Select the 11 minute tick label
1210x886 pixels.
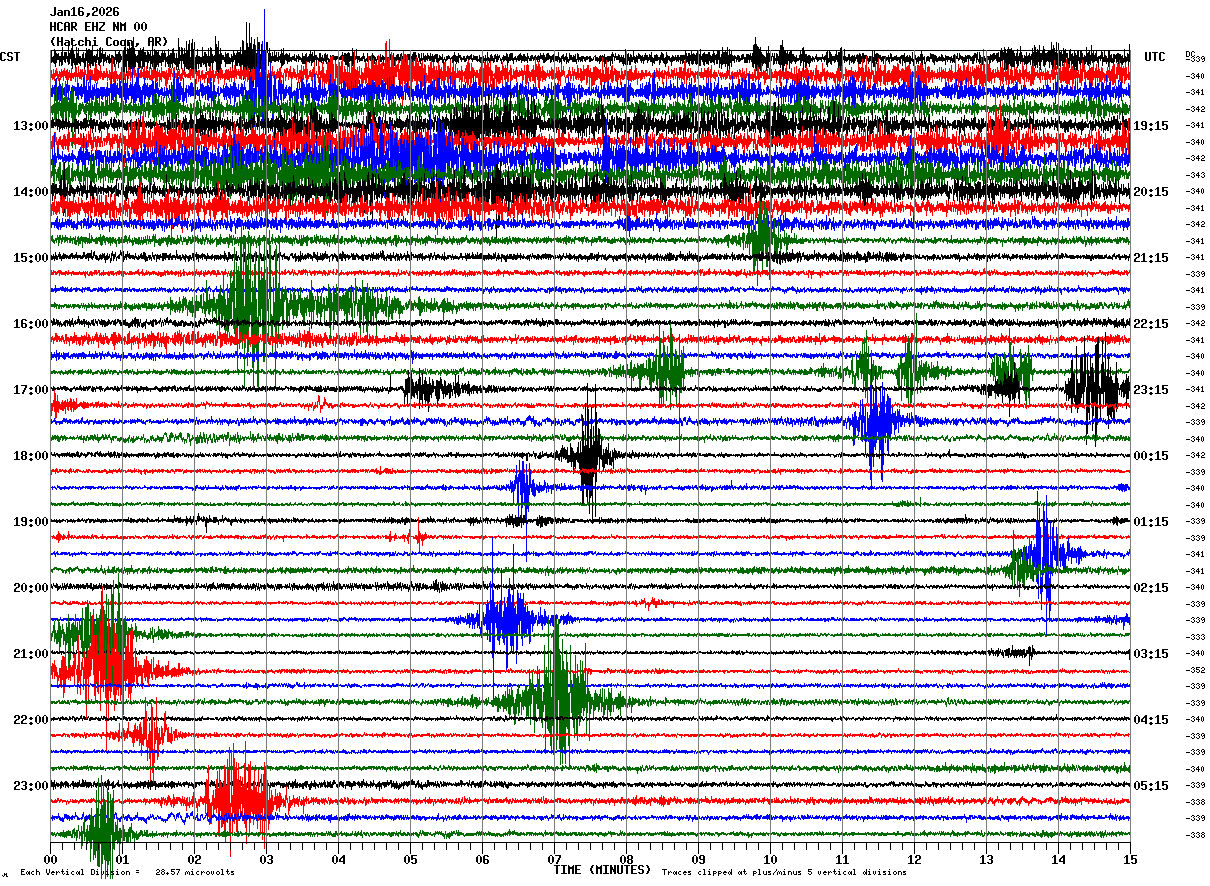[842, 860]
